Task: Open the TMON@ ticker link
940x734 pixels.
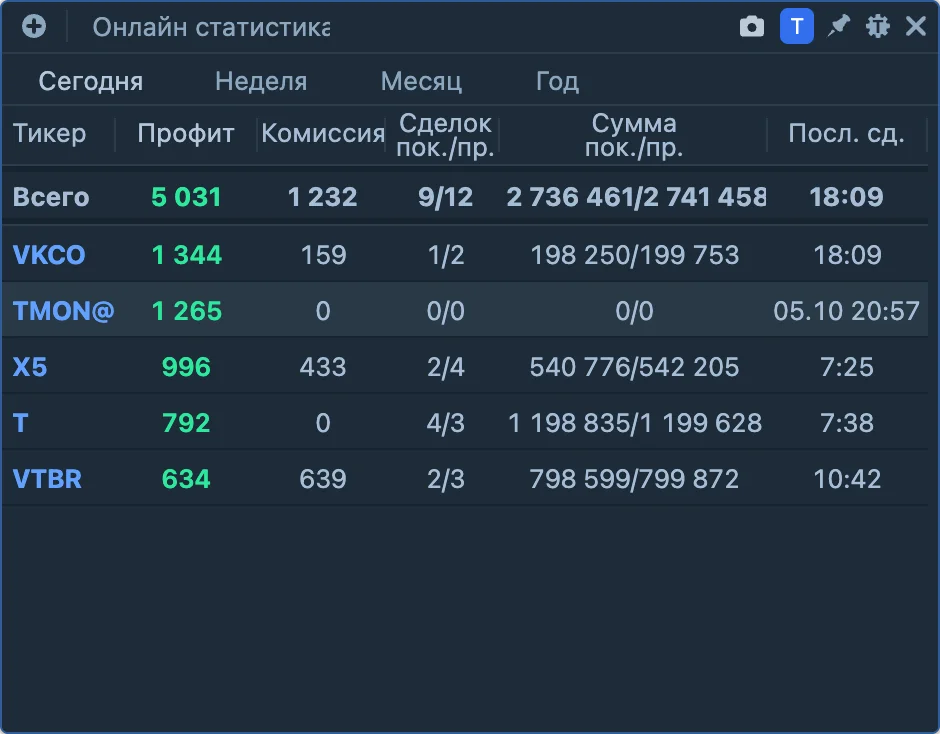Action: [x=64, y=311]
